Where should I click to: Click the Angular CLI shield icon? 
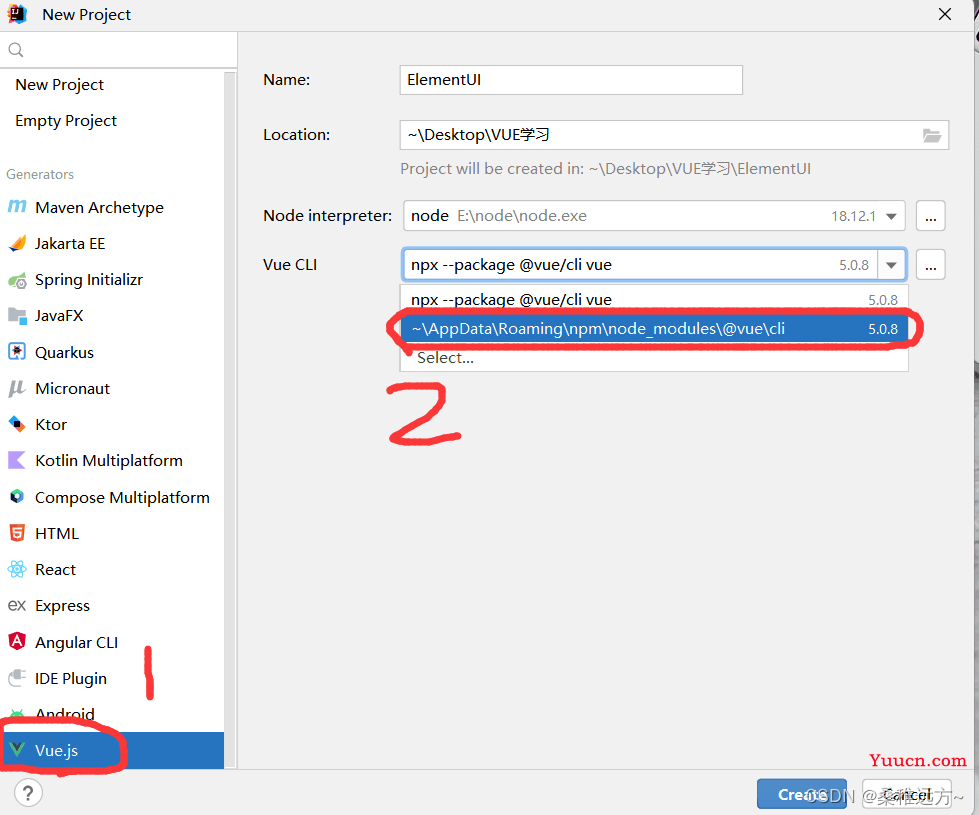[x=17, y=641]
